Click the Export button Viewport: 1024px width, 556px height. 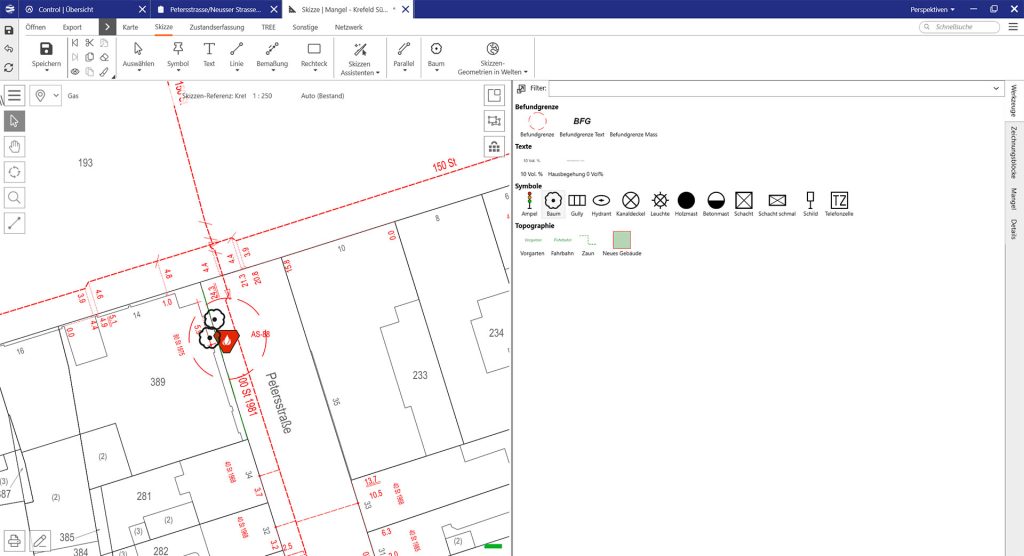pos(72,27)
